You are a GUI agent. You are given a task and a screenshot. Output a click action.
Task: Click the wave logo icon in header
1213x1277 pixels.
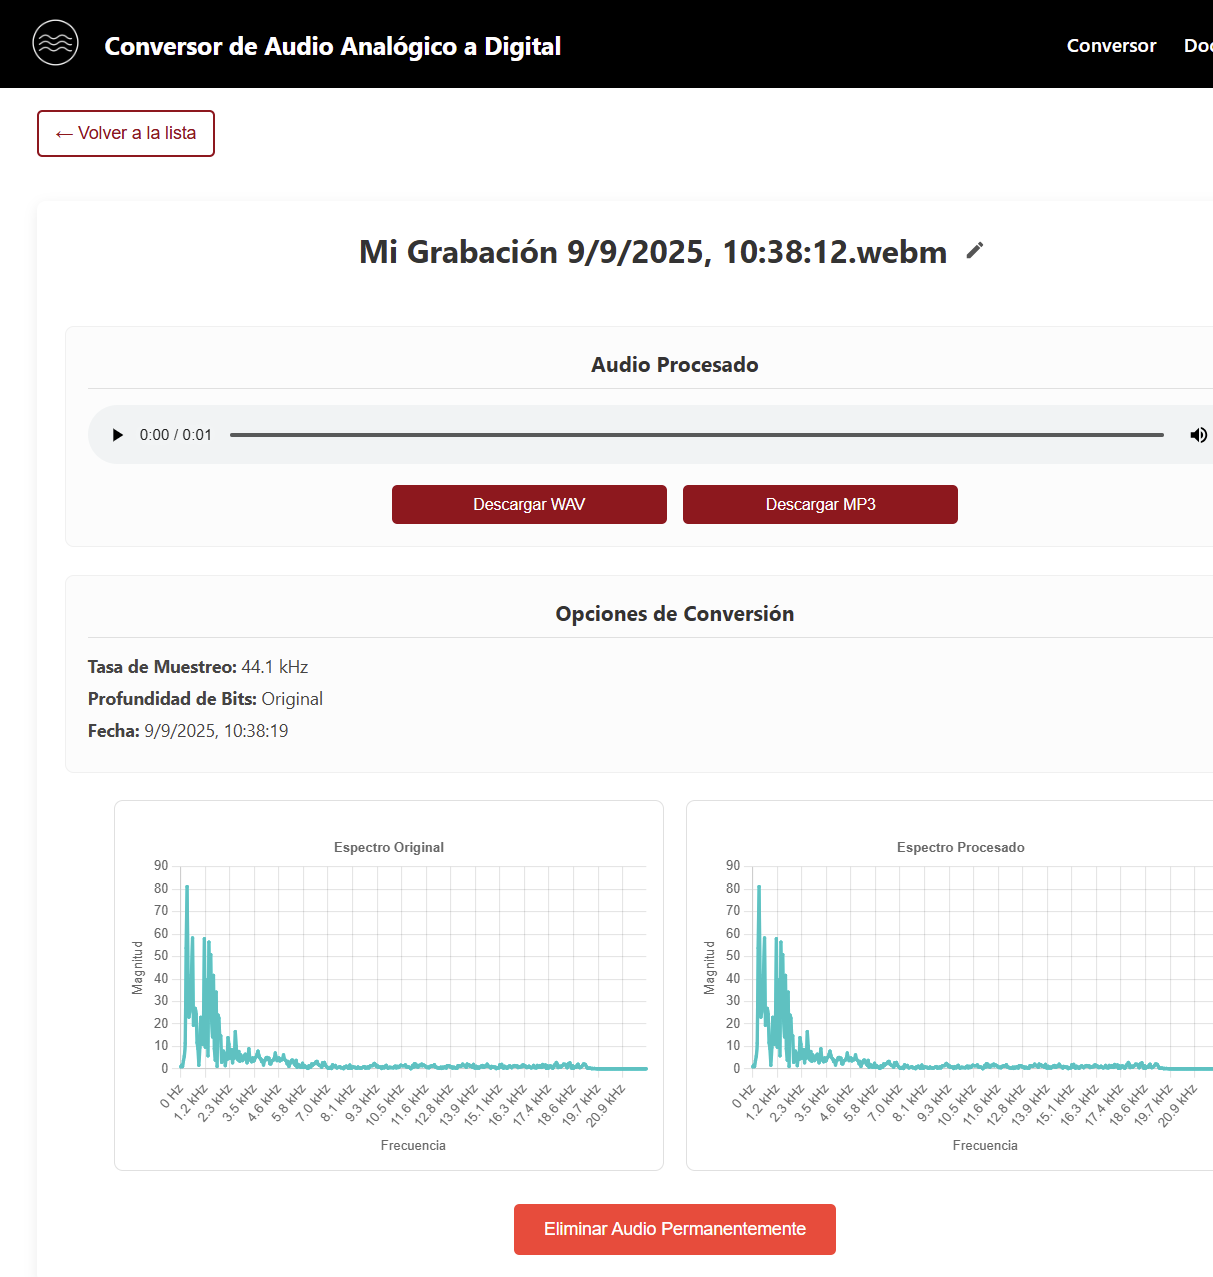coord(55,43)
